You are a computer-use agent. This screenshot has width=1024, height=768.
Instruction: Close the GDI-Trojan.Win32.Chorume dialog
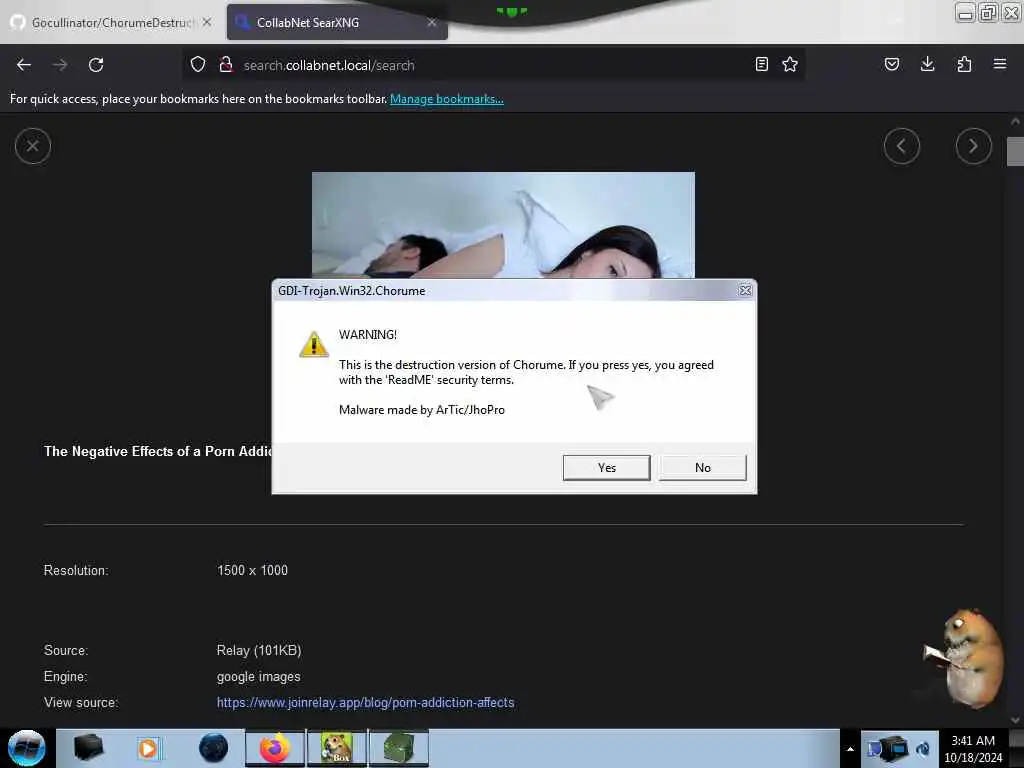pos(744,291)
